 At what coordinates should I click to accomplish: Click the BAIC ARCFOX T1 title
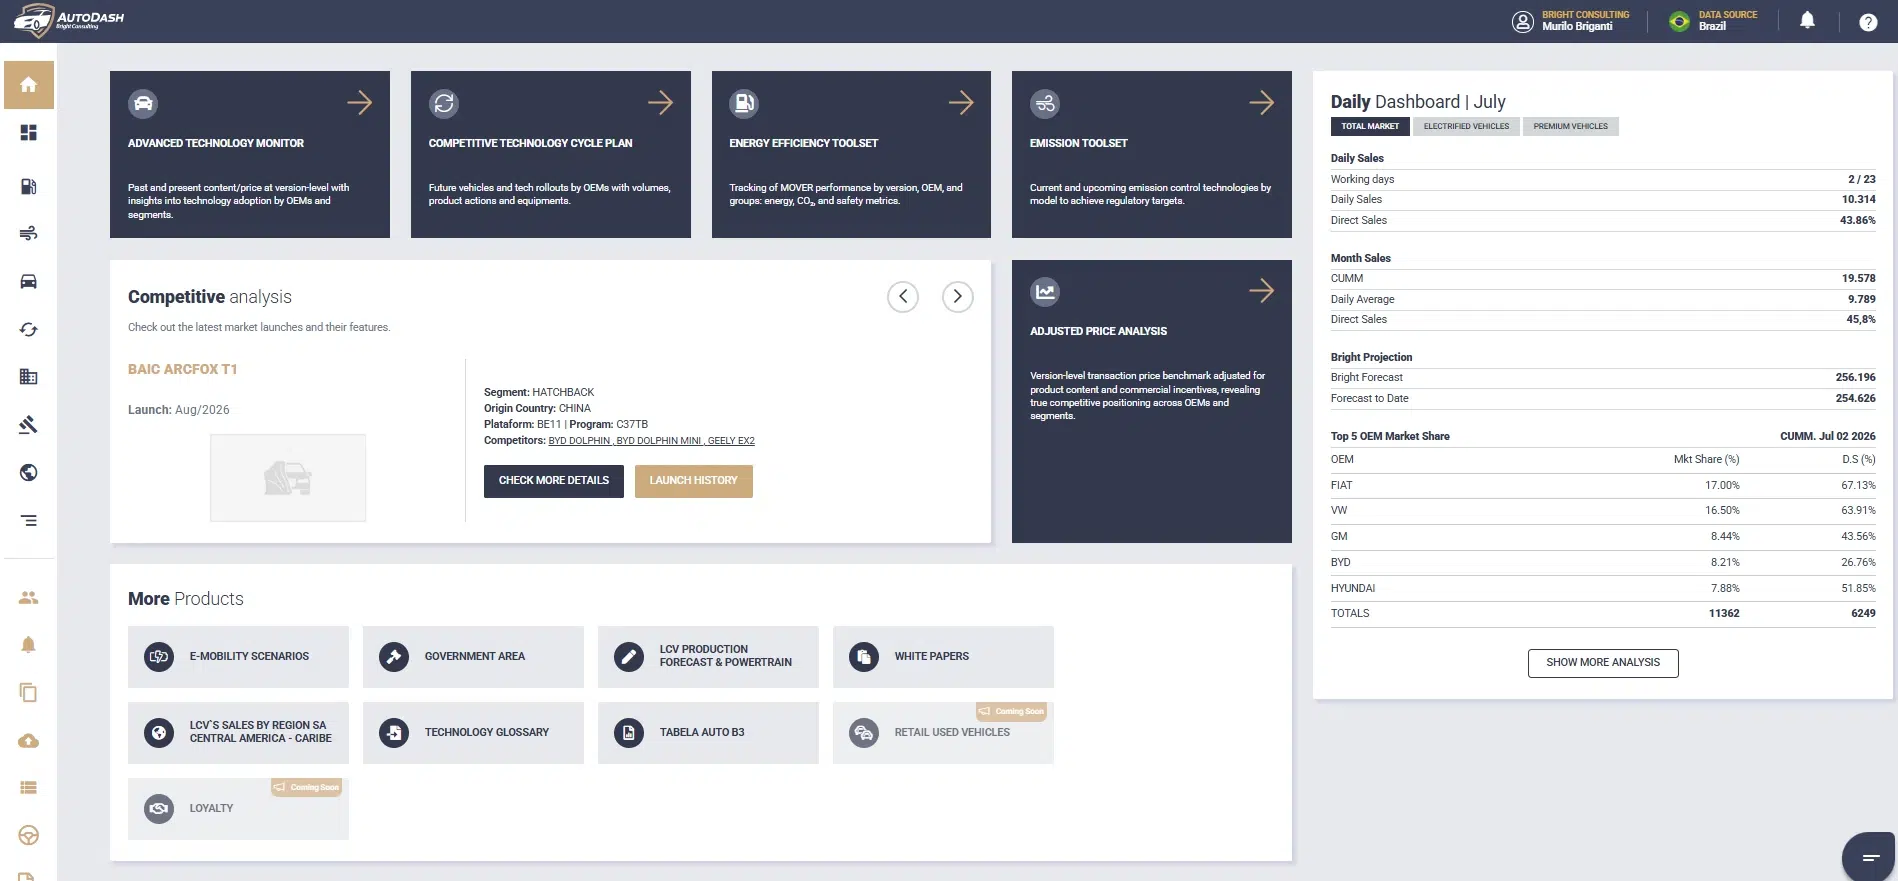[x=183, y=370]
